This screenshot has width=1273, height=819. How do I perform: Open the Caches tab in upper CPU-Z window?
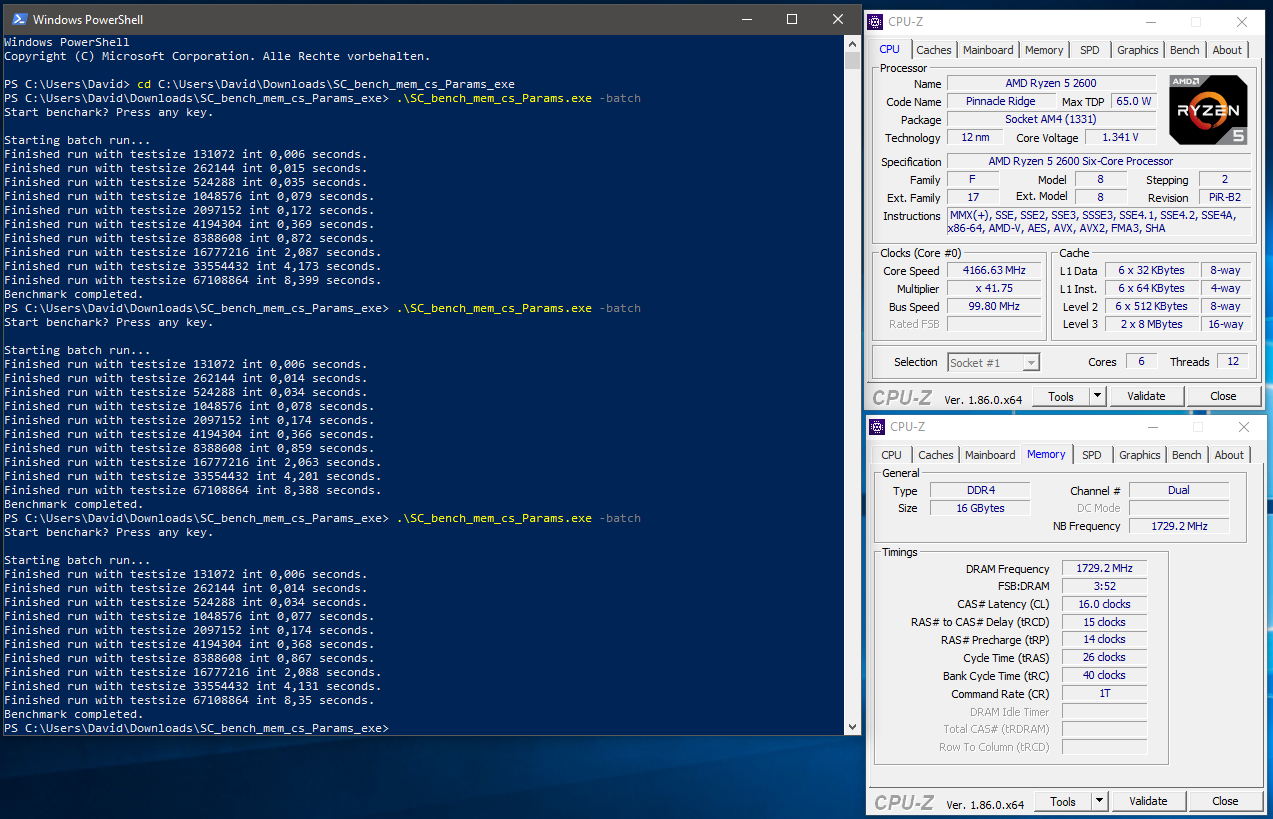tap(934, 50)
